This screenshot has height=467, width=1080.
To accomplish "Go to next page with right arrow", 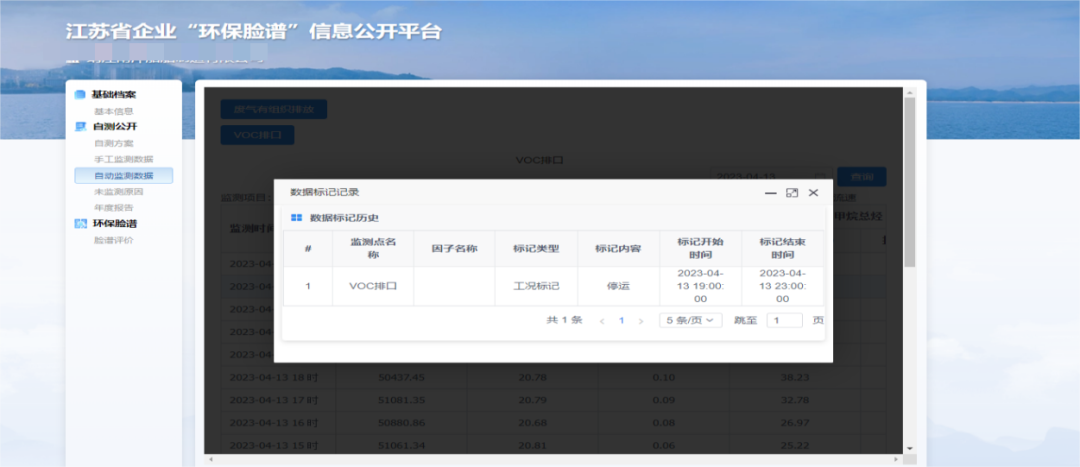I will (x=641, y=321).
